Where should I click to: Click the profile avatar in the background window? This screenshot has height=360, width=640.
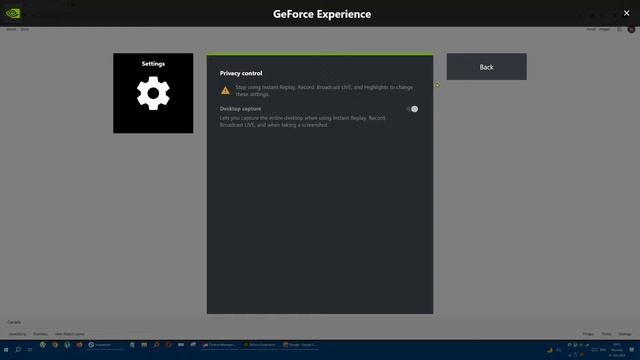[631, 29]
